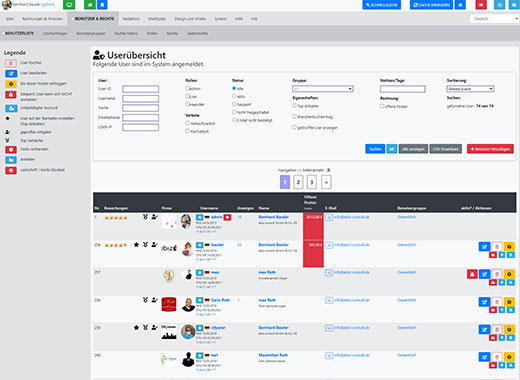Switch to Benutzergruppen sub-tab

[91, 33]
